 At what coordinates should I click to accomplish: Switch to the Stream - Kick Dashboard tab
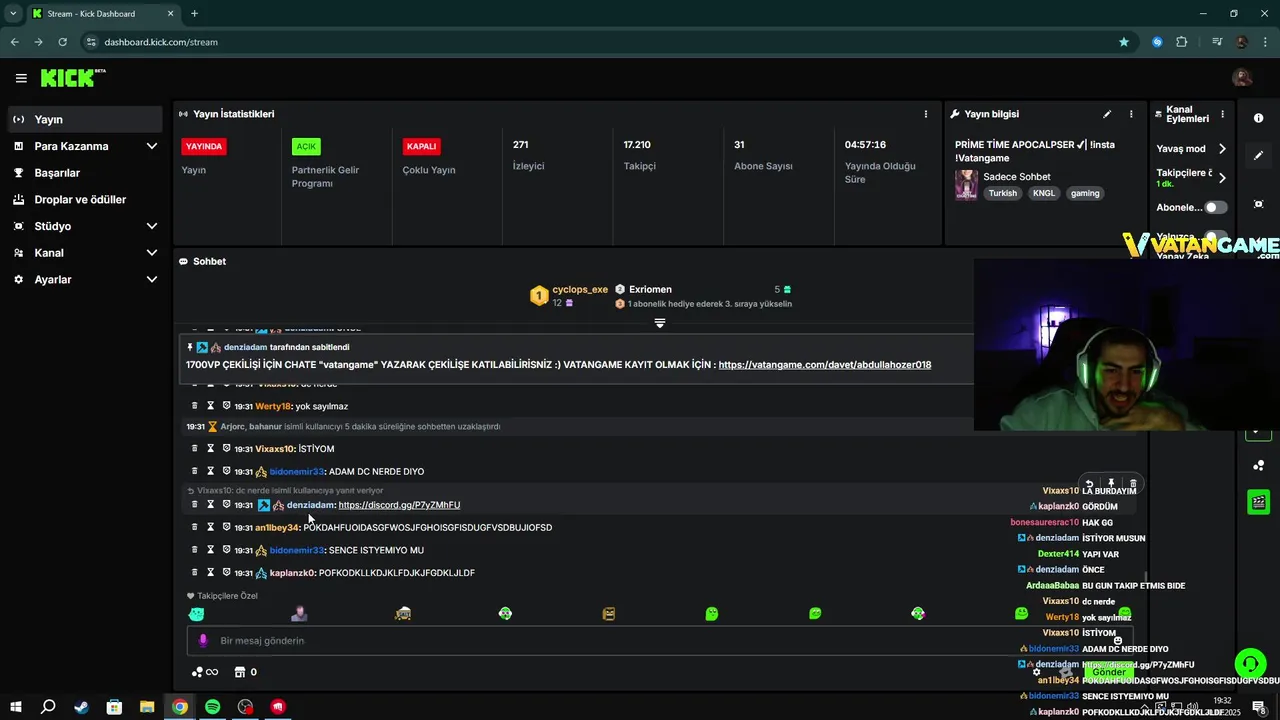103,14
